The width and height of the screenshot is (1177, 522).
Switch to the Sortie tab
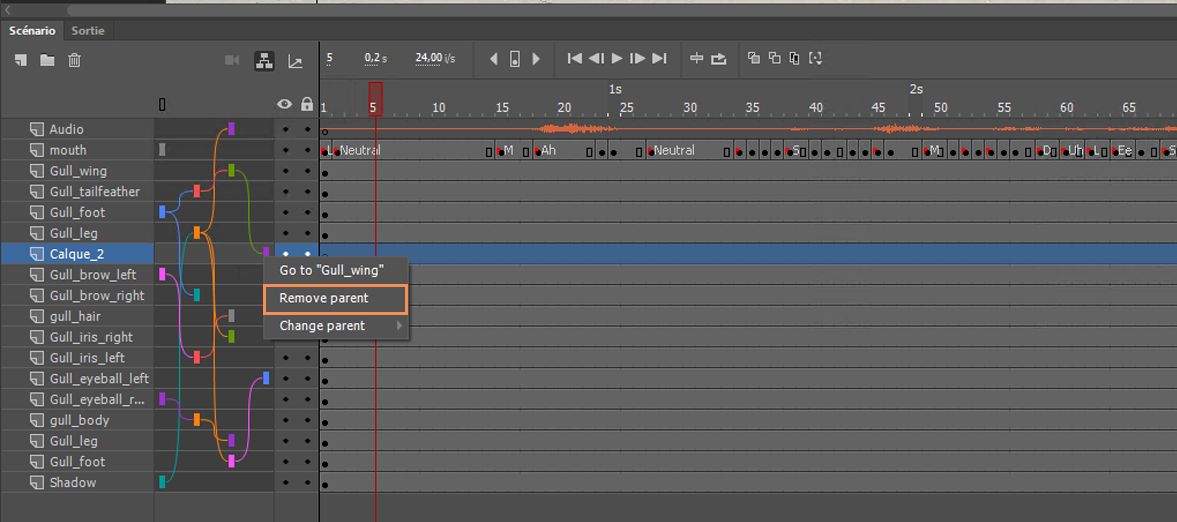[x=88, y=31]
